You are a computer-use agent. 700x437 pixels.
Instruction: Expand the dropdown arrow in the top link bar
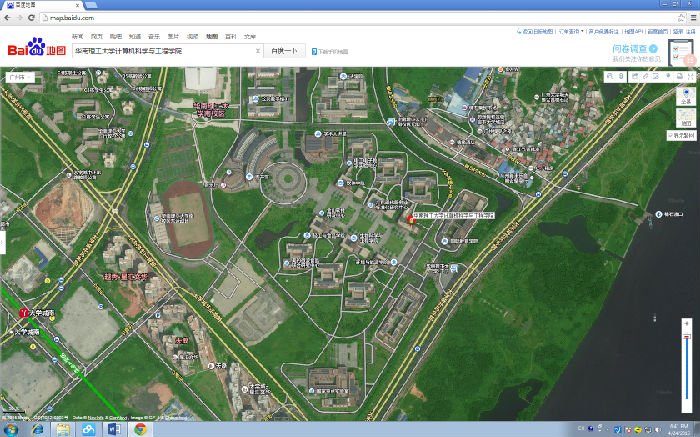581,31
